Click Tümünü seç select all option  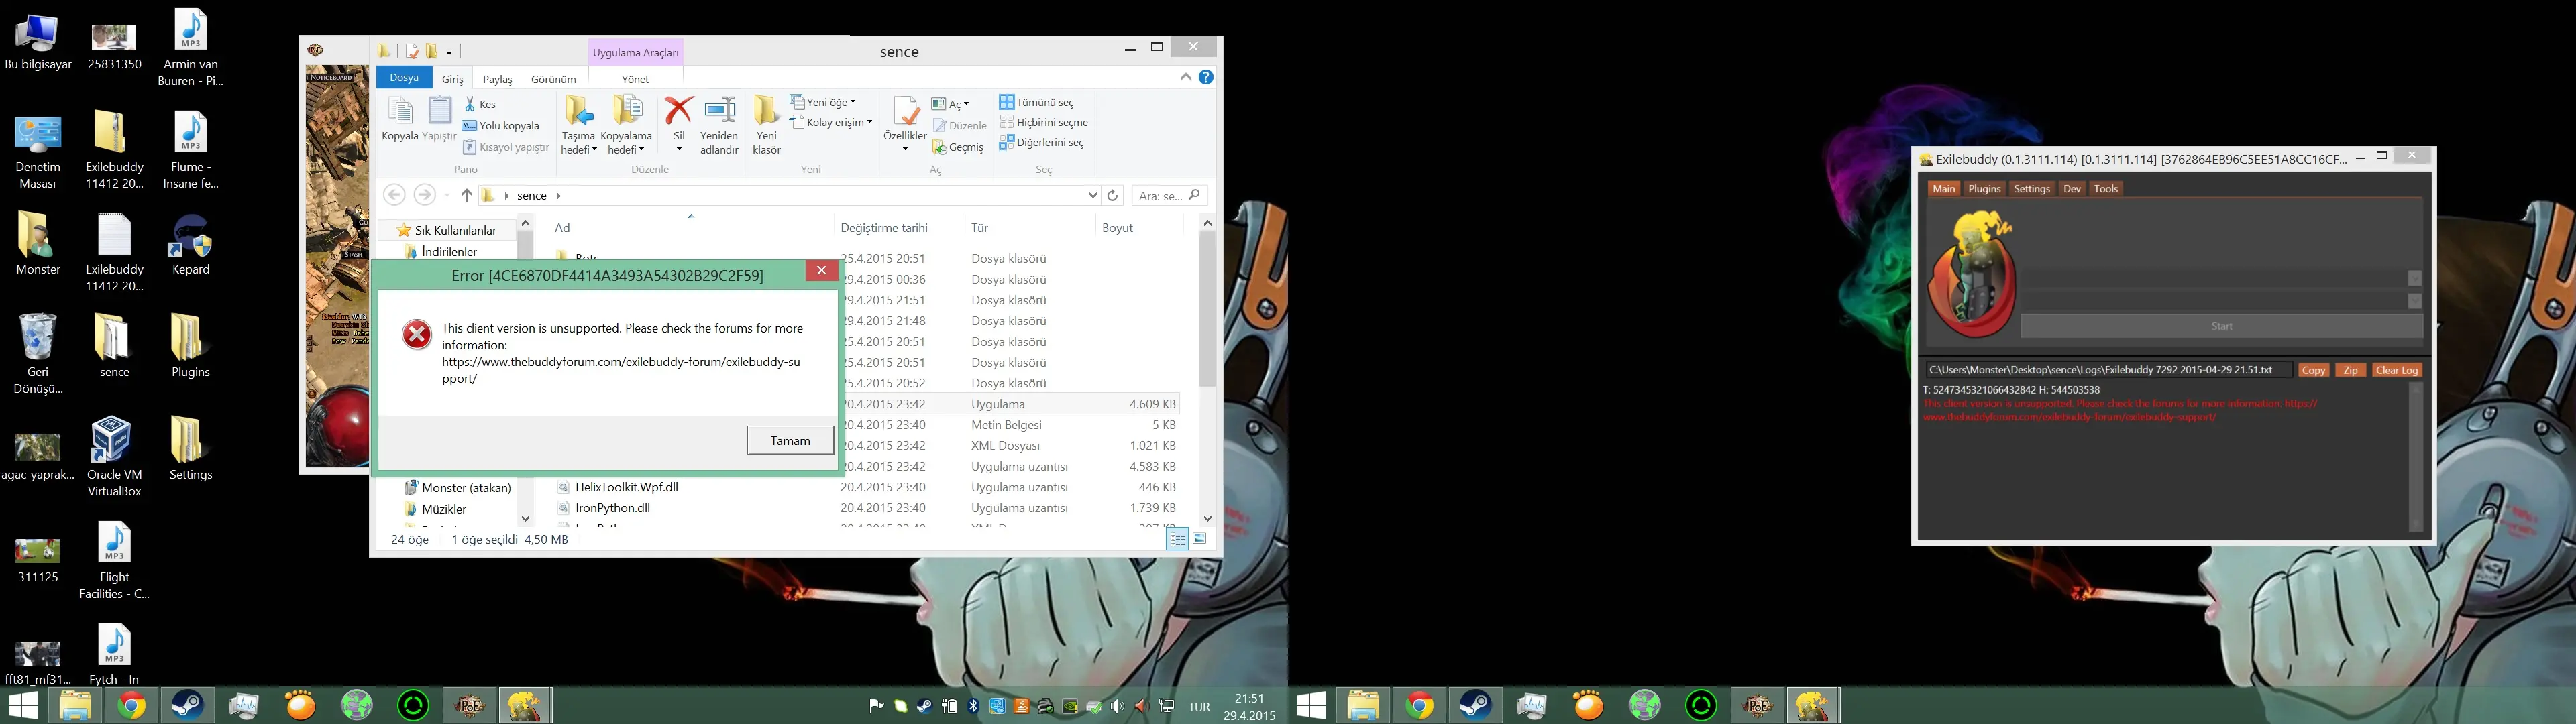[x=1036, y=102]
